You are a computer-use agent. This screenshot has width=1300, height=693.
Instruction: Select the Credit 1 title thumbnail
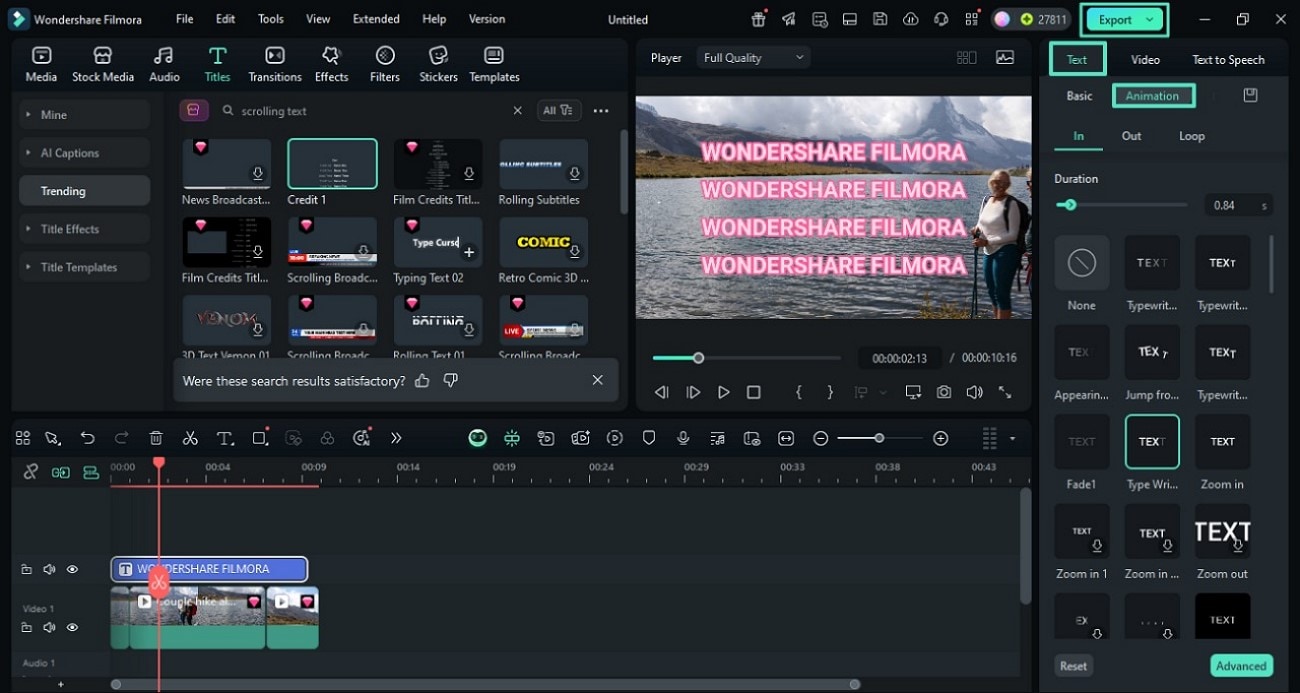pyautogui.click(x=332, y=164)
